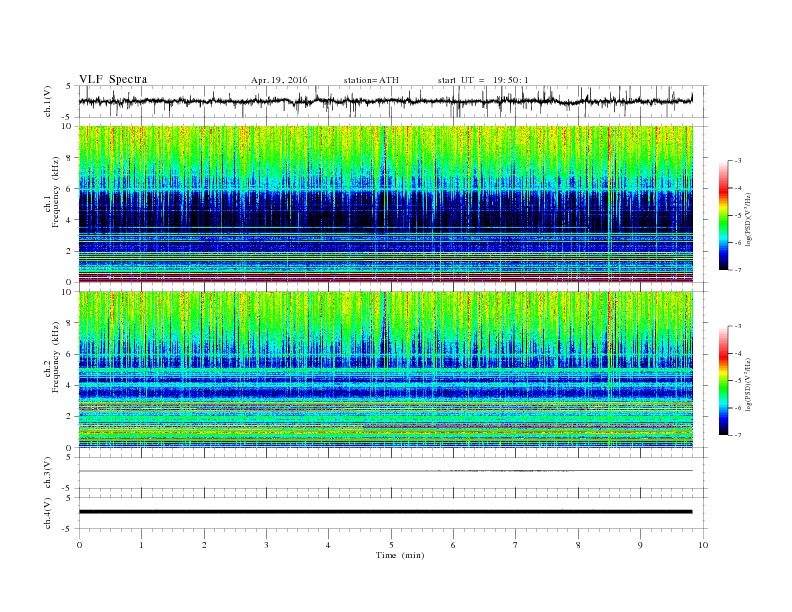Click time axis tick label '5'

[x=391, y=545]
